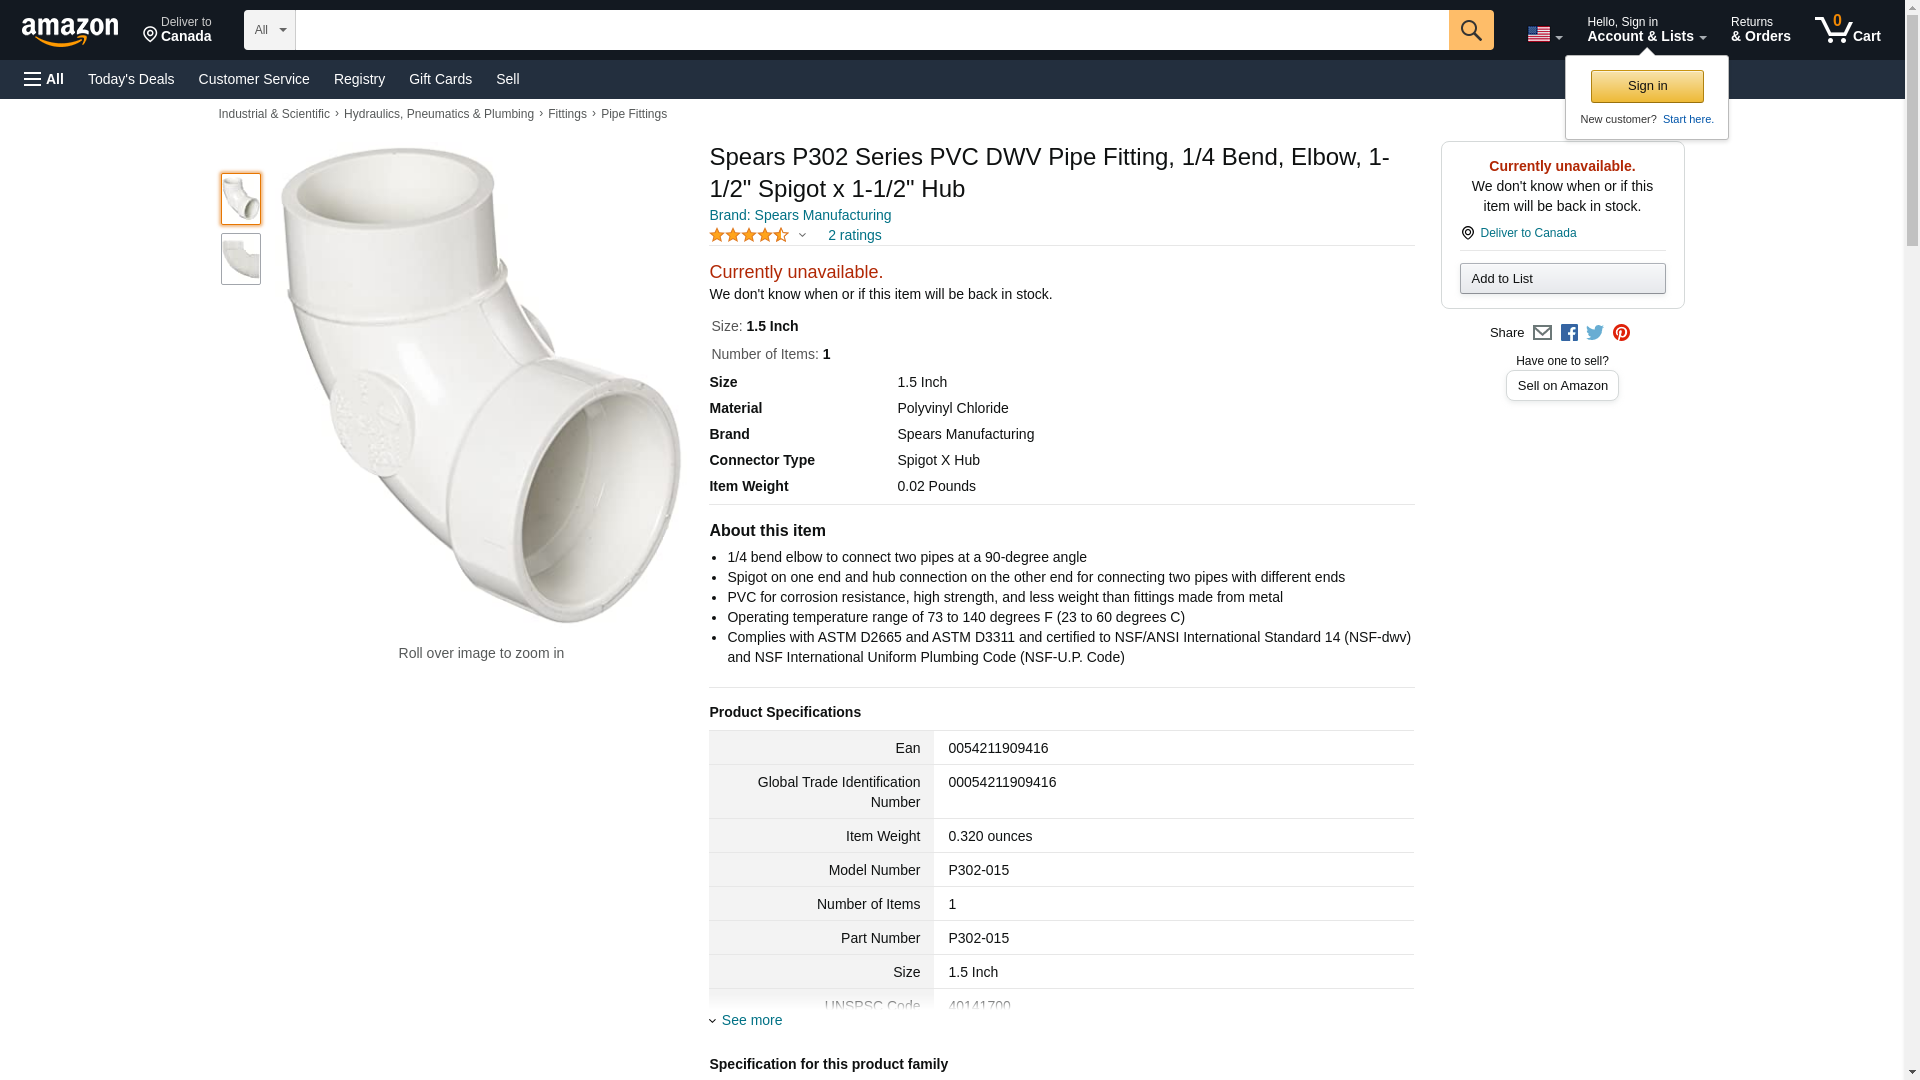Click into the Amazon search field

tap(872, 30)
